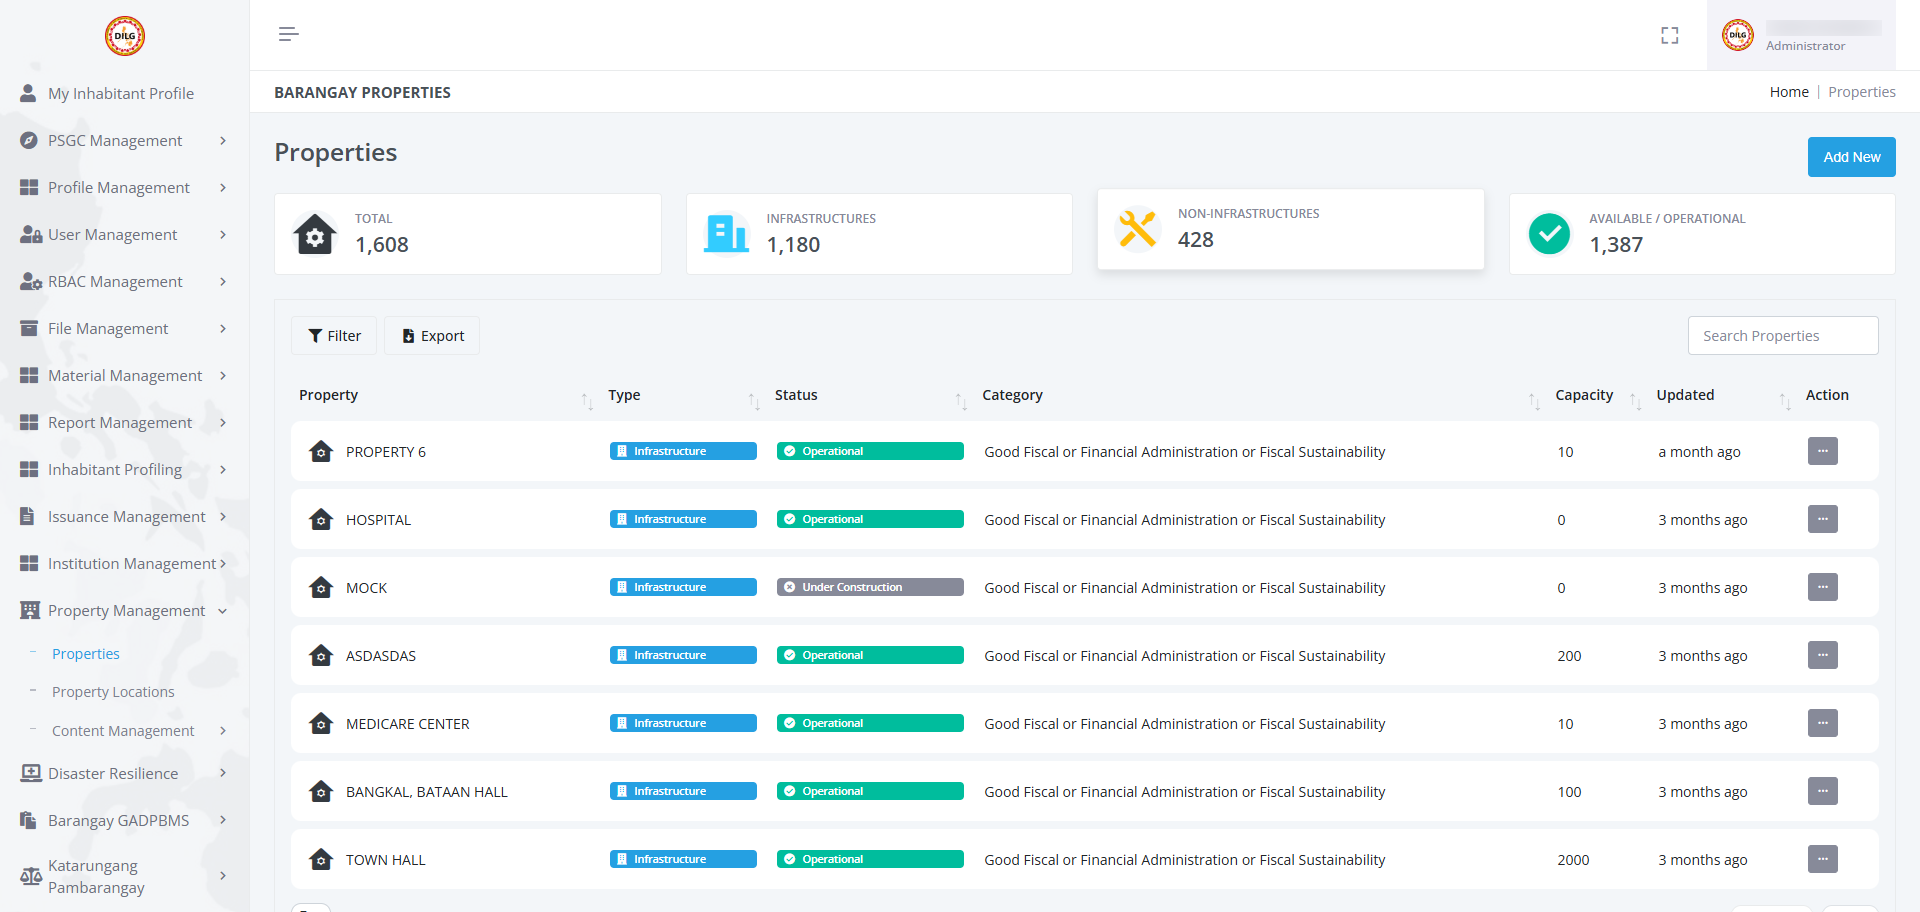Image resolution: width=1920 pixels, height=912 pixels.
Task: Sort table by Category column
Action: click(1534, 401)
